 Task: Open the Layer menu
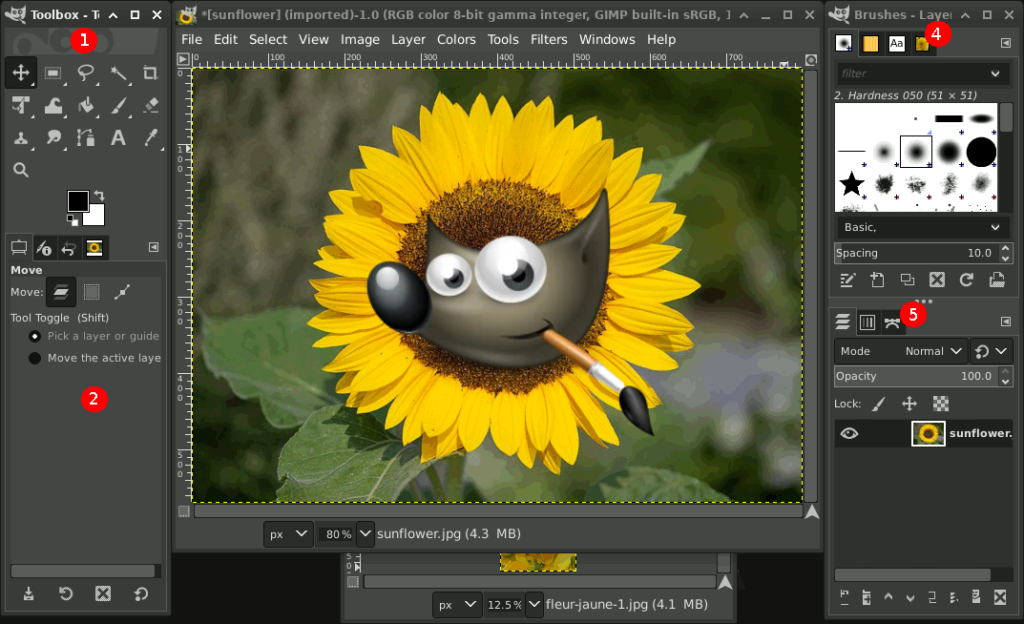click(408, 39)
